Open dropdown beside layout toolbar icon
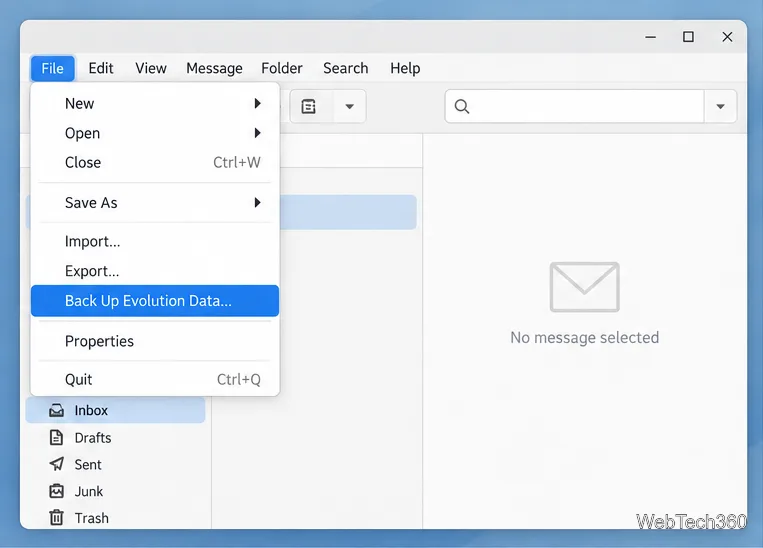Screen dimensions: 763x548 349,106
